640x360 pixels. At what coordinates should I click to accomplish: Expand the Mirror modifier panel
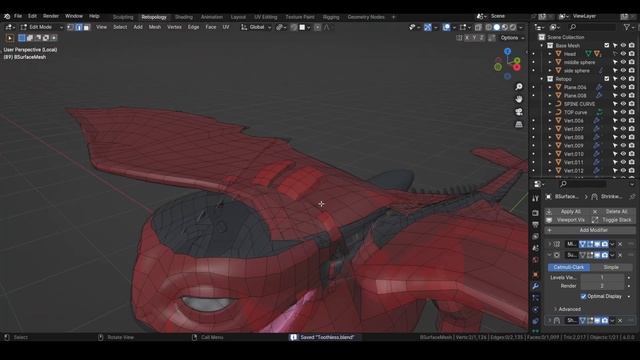click(x=550, y=244)
